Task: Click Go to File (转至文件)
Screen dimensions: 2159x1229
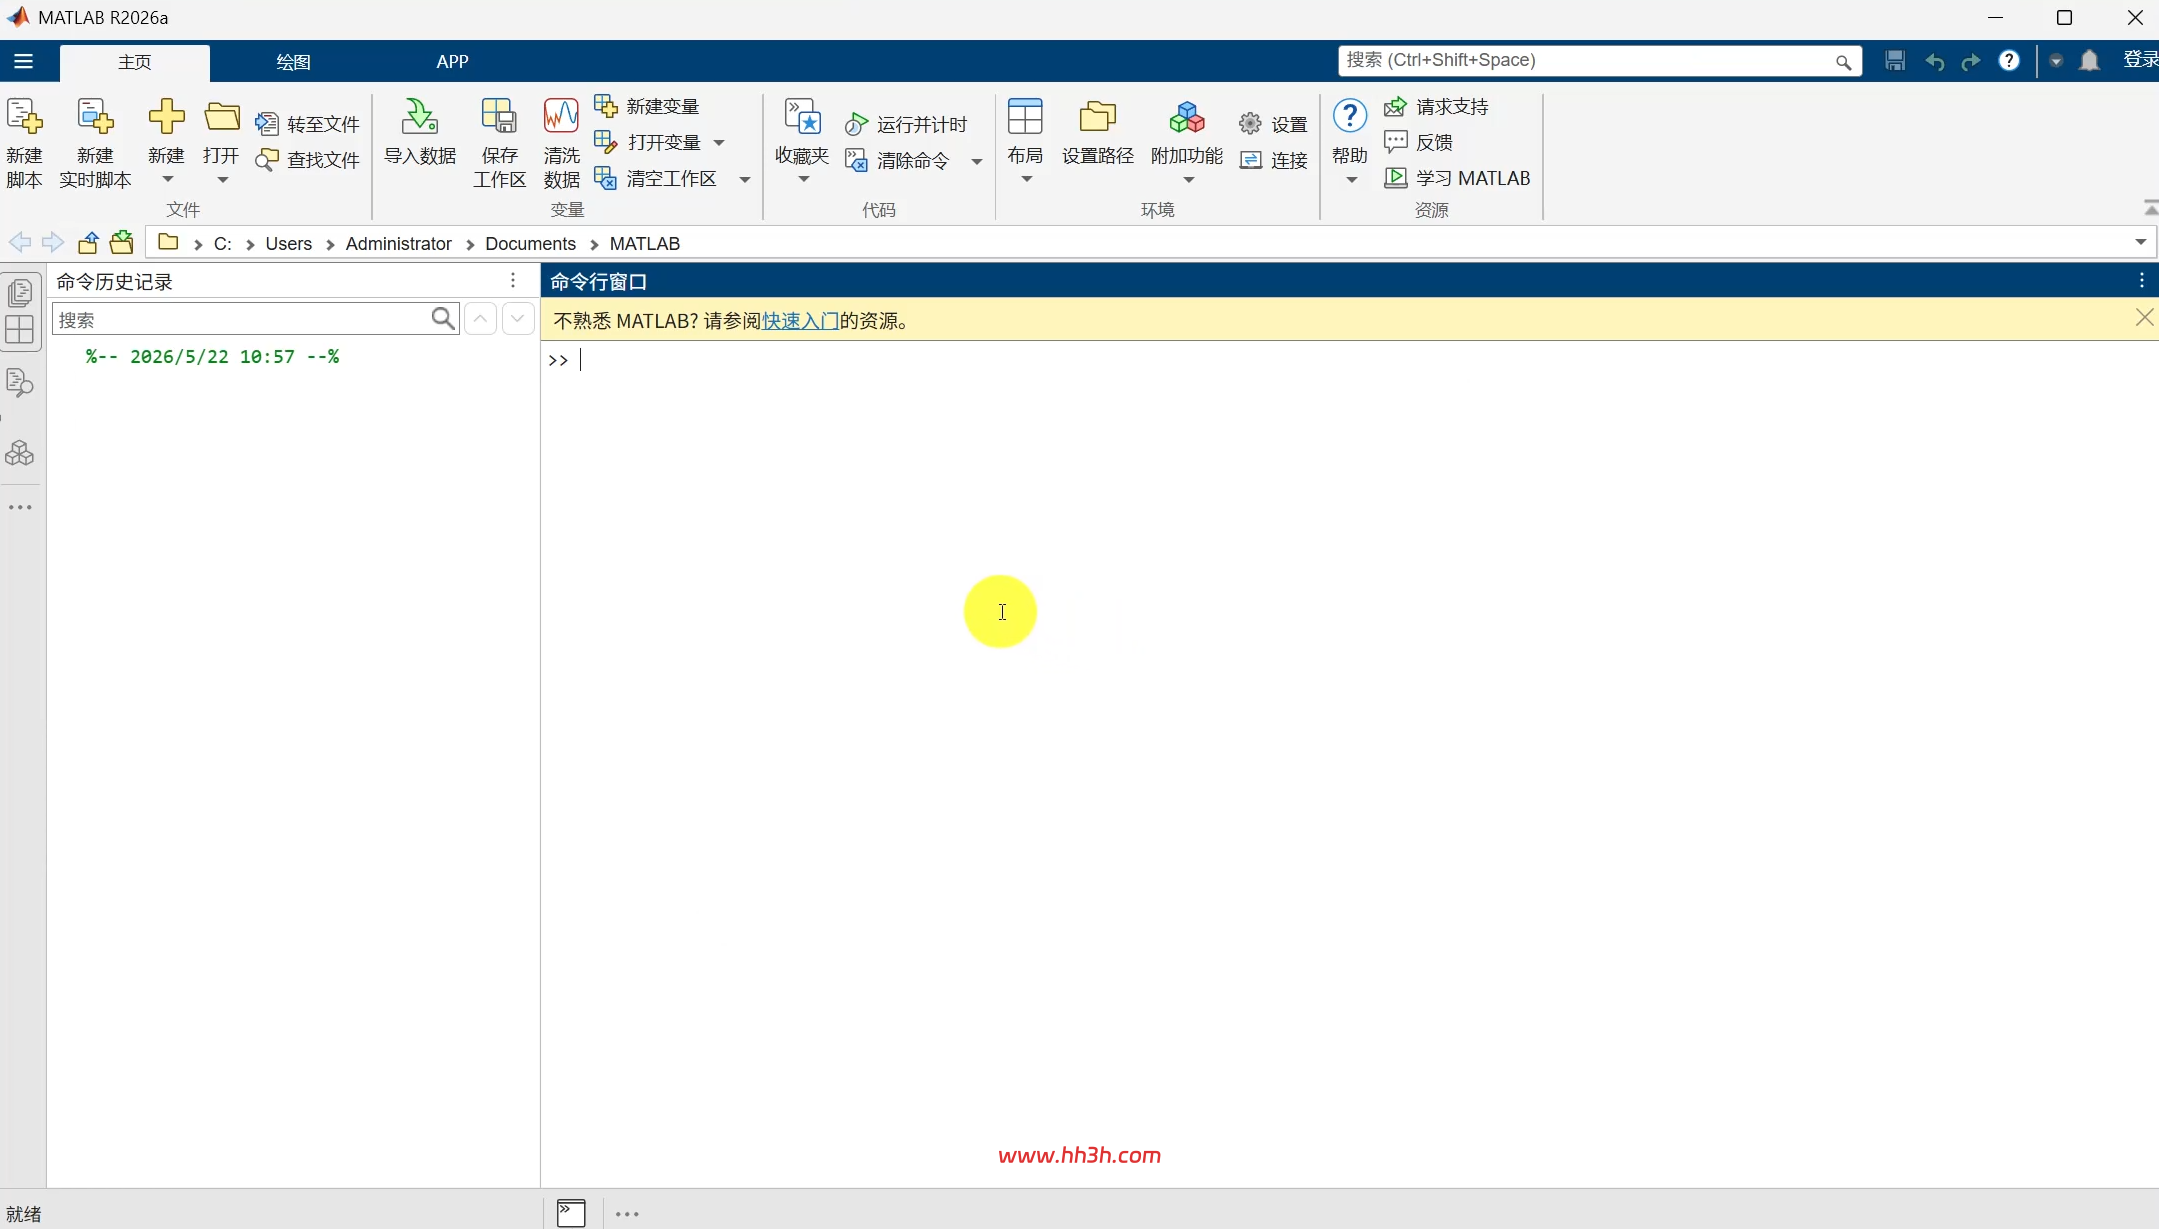Action: pos(307,124)
